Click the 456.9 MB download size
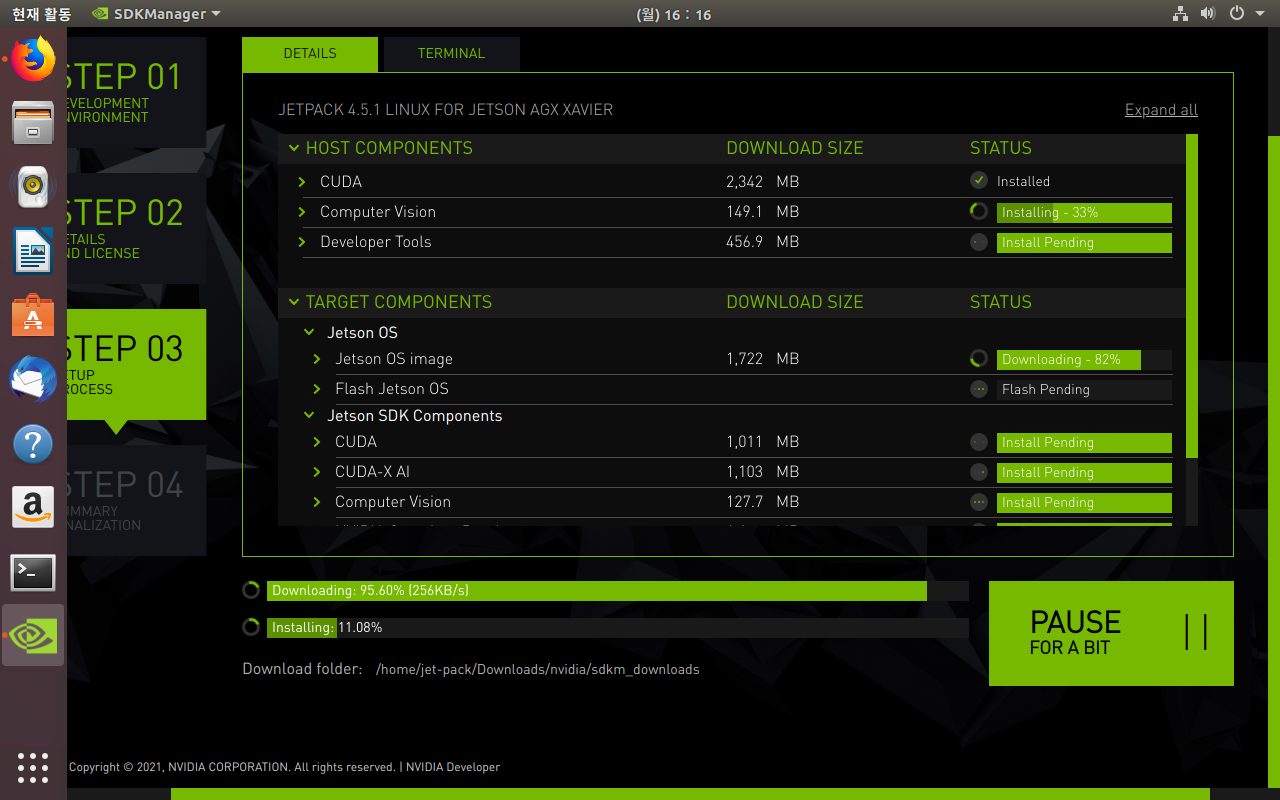 click(x=762, y=242)
